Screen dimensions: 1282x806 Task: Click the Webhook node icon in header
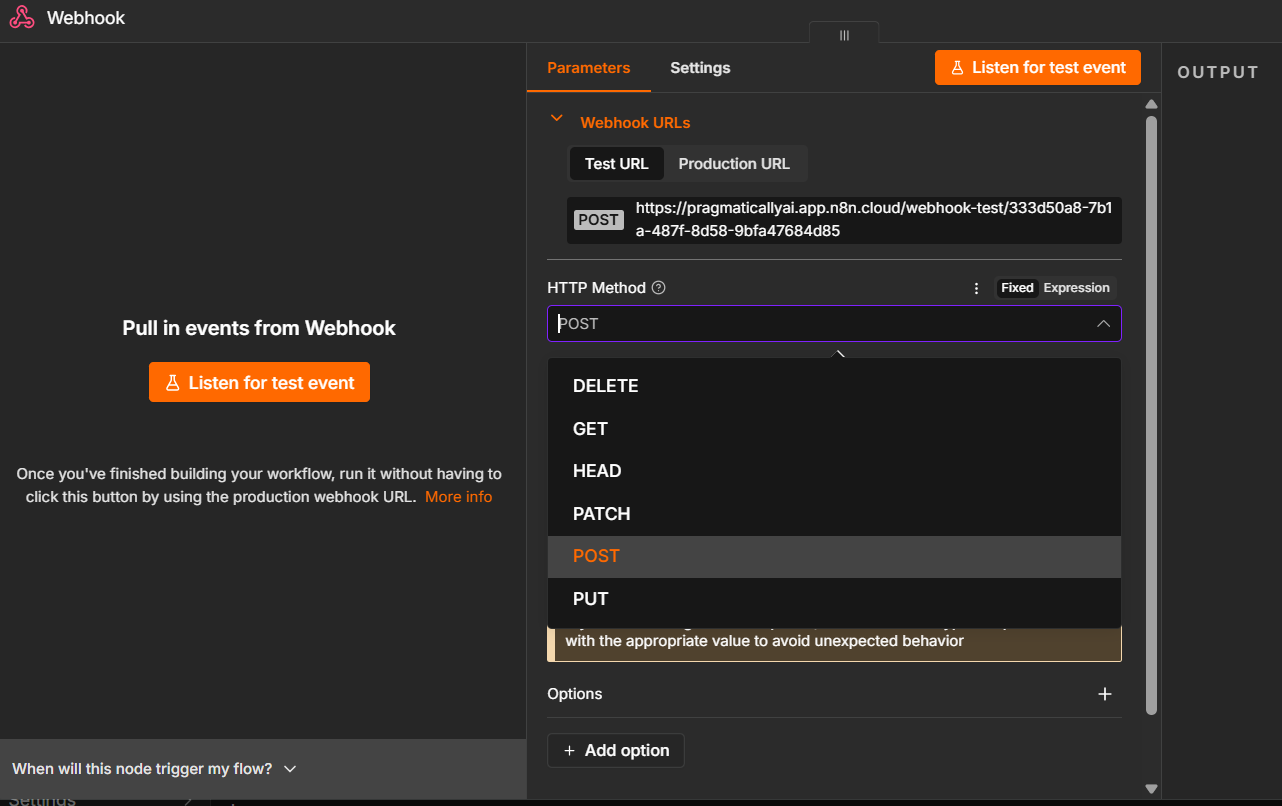click(21, 18)
